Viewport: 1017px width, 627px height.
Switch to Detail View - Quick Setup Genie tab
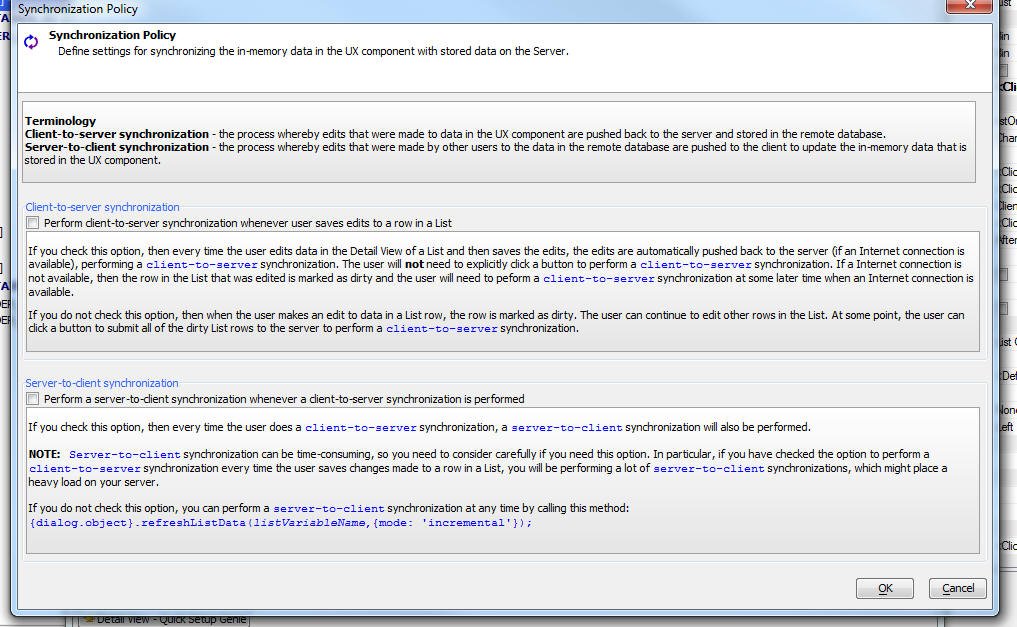coord(170,619)
